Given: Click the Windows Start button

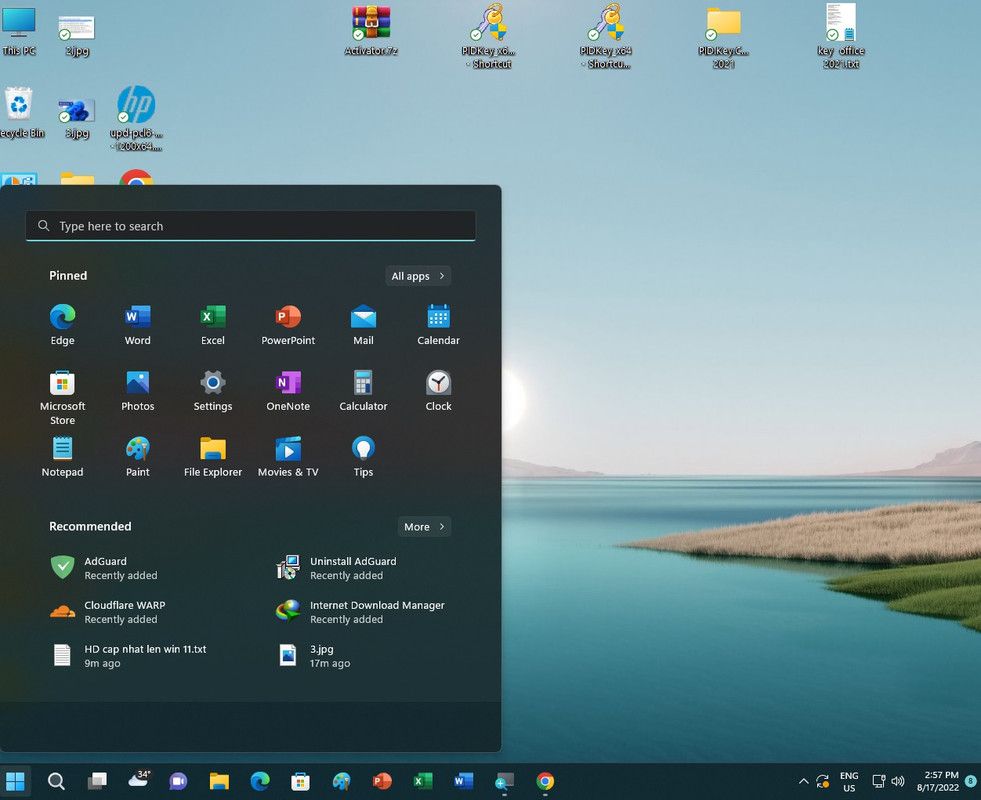Looking at the screenshot, I should click(x=15, y=781).
